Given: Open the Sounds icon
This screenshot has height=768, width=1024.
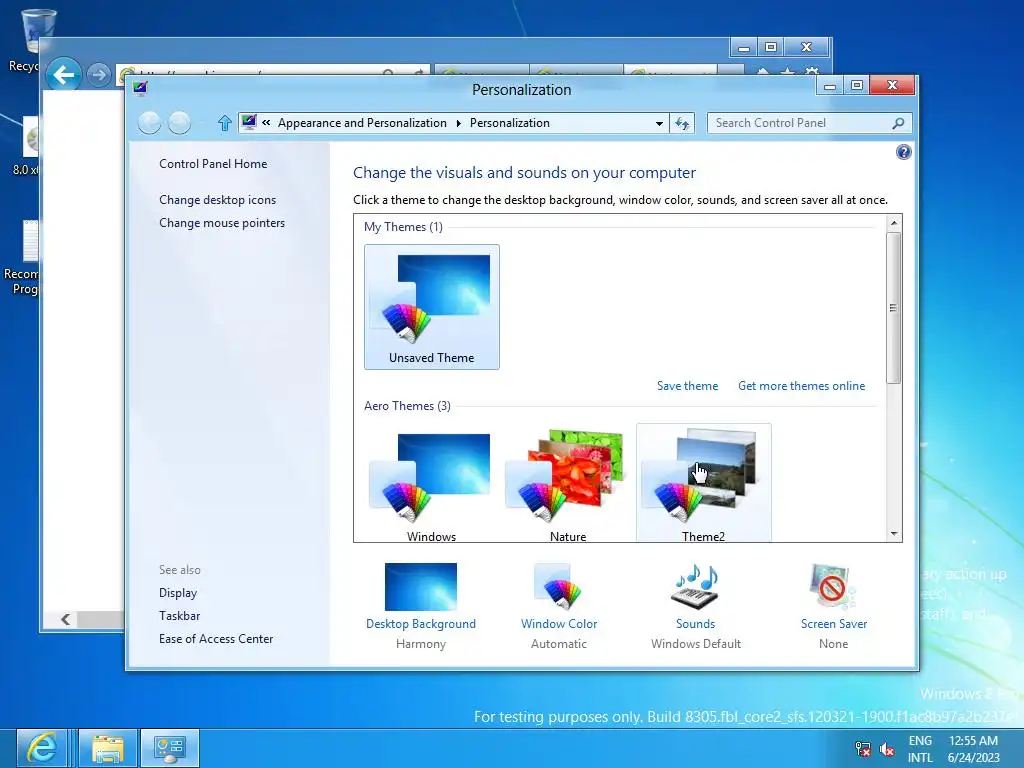Looking at the screenshot, I should (696, 586).
